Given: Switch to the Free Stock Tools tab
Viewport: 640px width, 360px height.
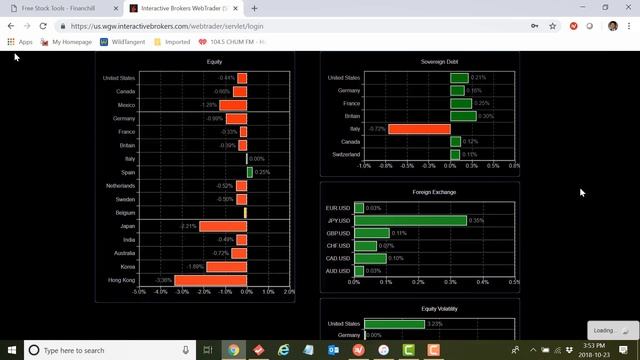Looking at the screenshot, I should click(58, 8).
